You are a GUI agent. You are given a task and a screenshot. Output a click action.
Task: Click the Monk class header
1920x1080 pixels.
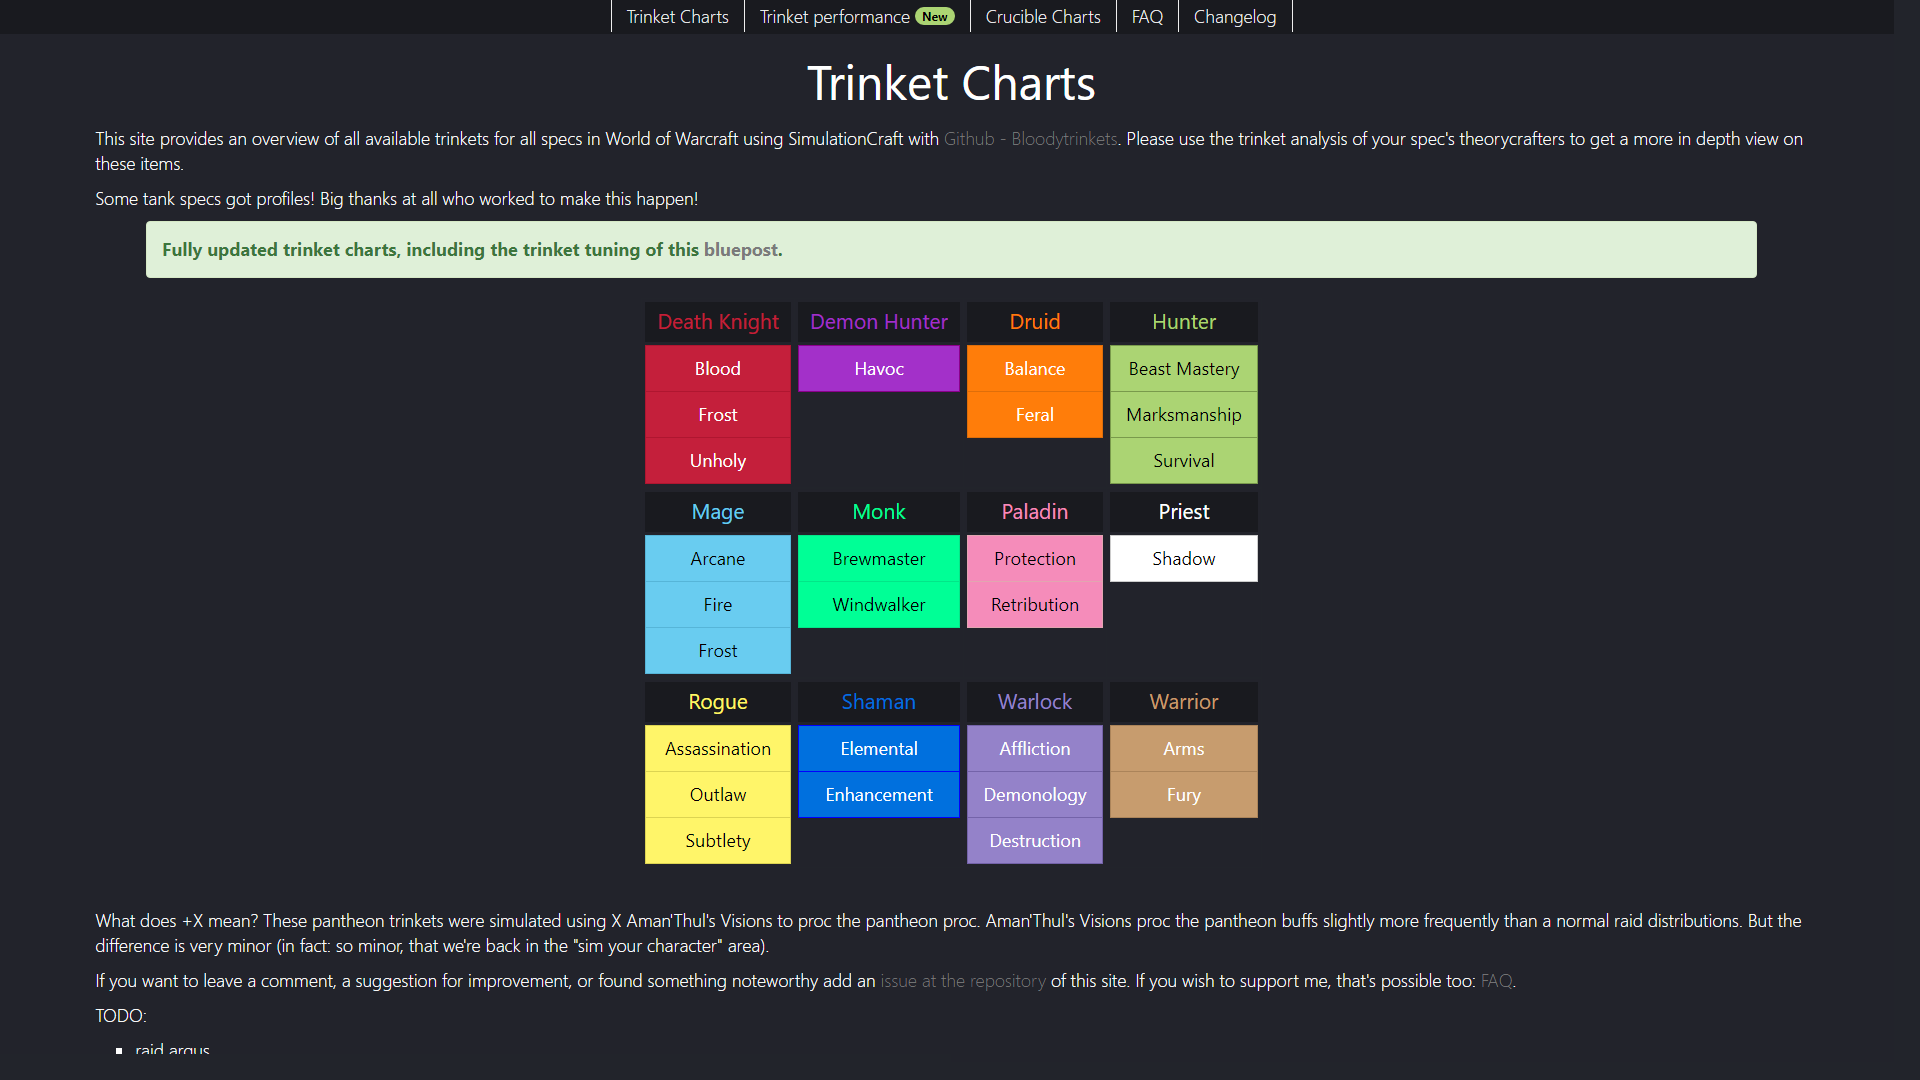[879, 512]
